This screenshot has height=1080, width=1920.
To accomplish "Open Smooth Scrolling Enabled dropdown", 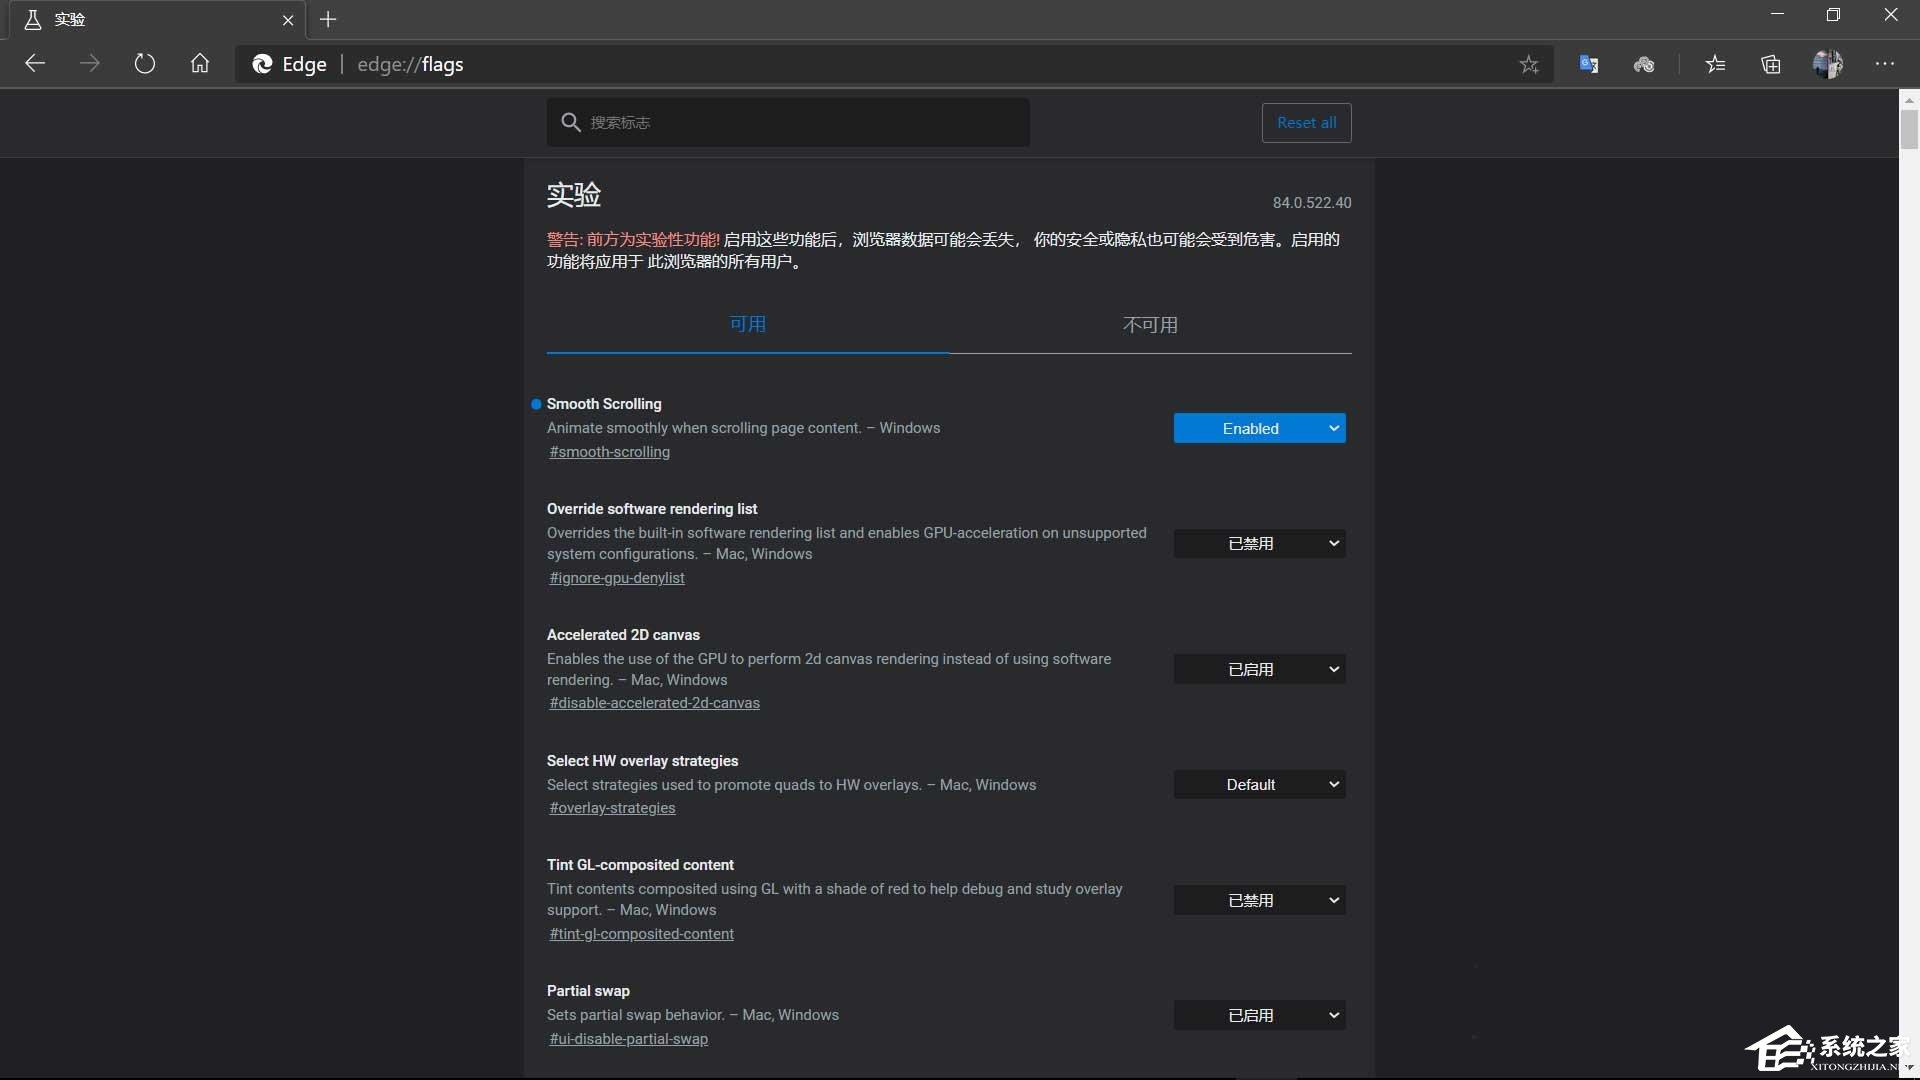I will 1259,428.
